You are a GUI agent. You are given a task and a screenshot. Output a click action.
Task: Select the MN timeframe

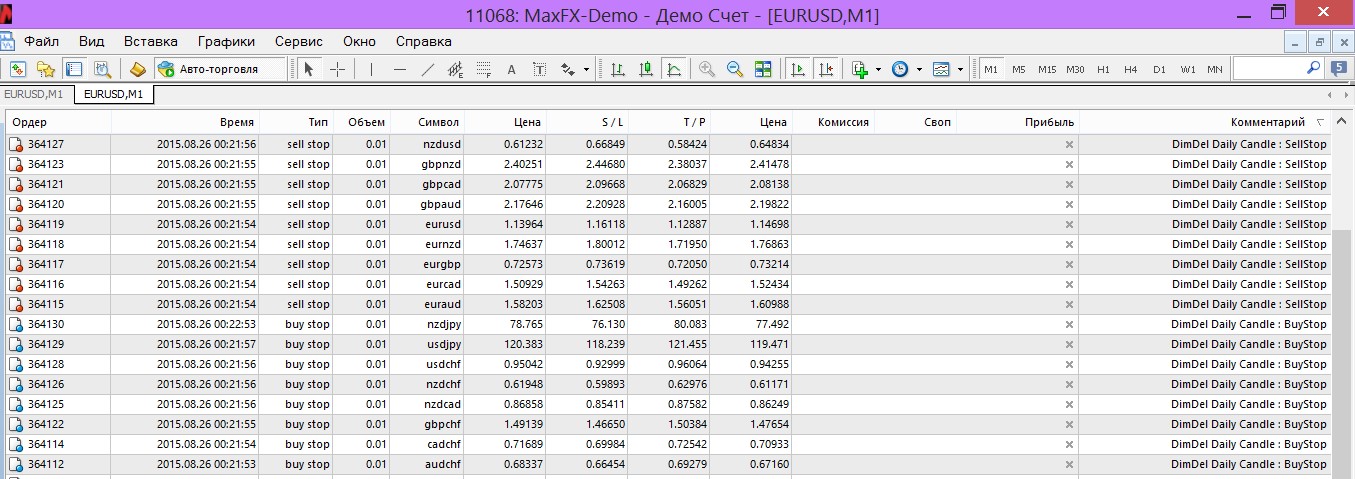1214,69
